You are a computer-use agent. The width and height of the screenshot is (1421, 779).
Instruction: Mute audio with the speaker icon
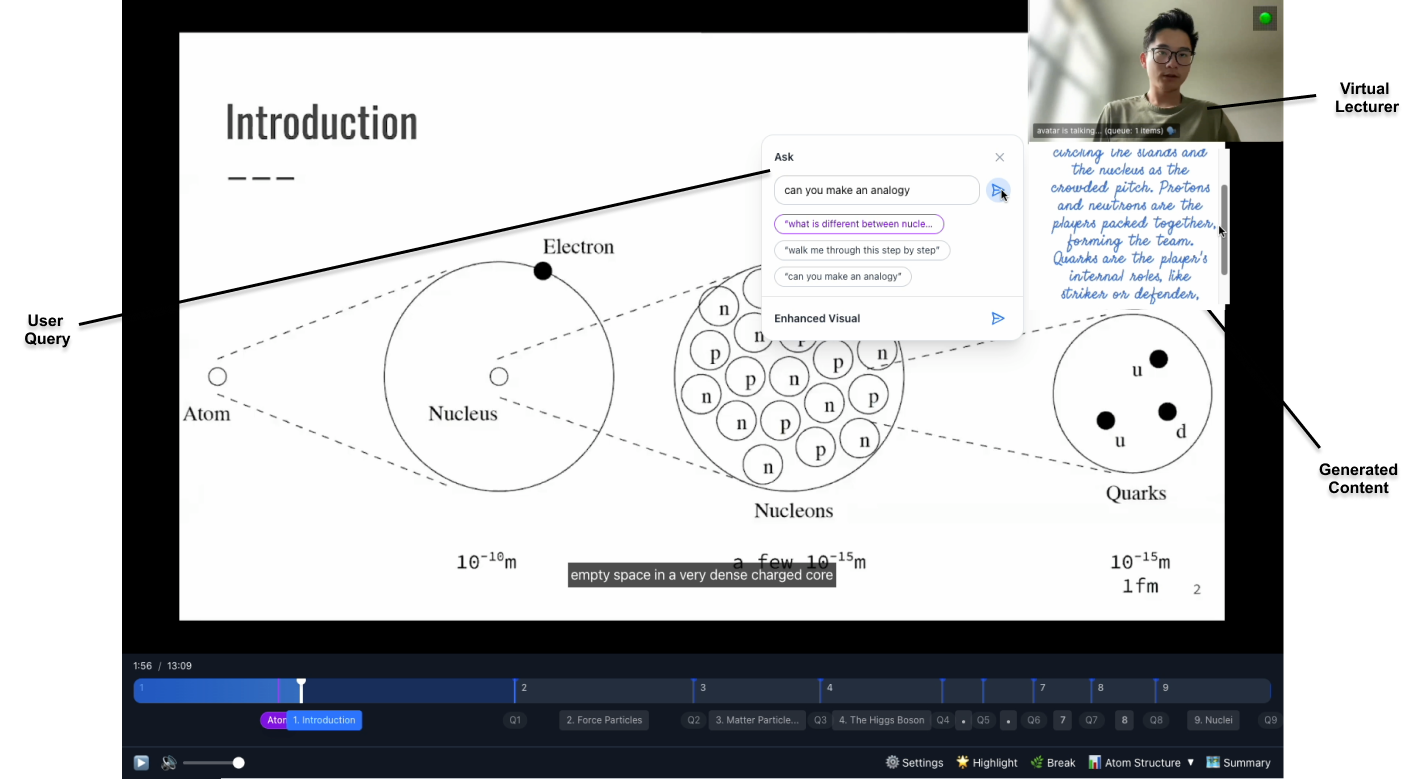click(x=169, y=763)
